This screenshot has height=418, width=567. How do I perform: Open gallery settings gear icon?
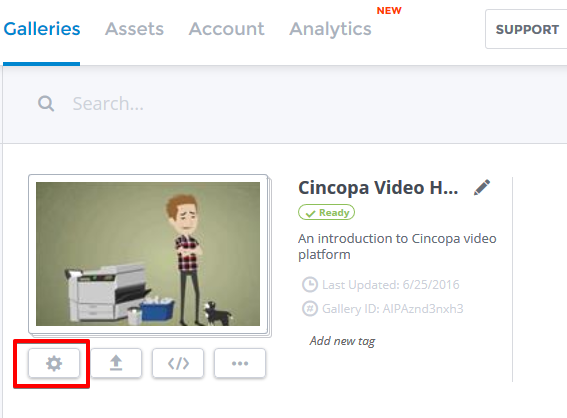tap(54, 363)
